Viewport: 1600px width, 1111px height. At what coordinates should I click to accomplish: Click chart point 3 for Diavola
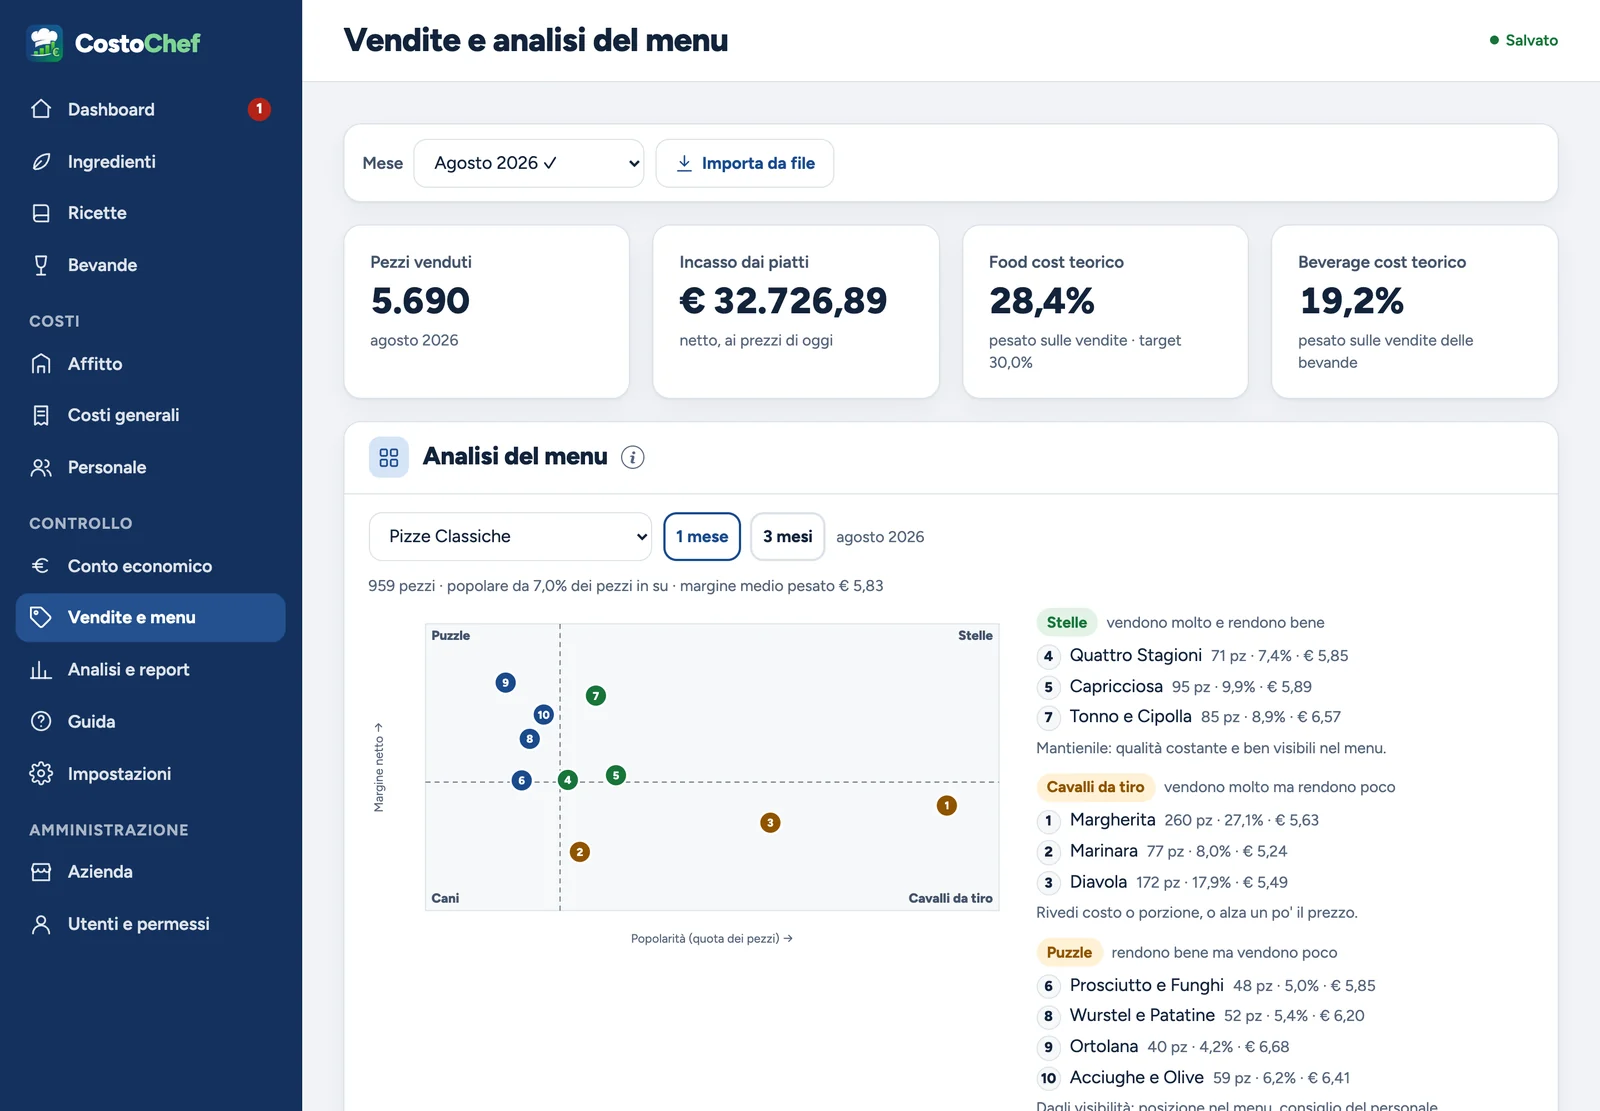[x=769, y=822]
